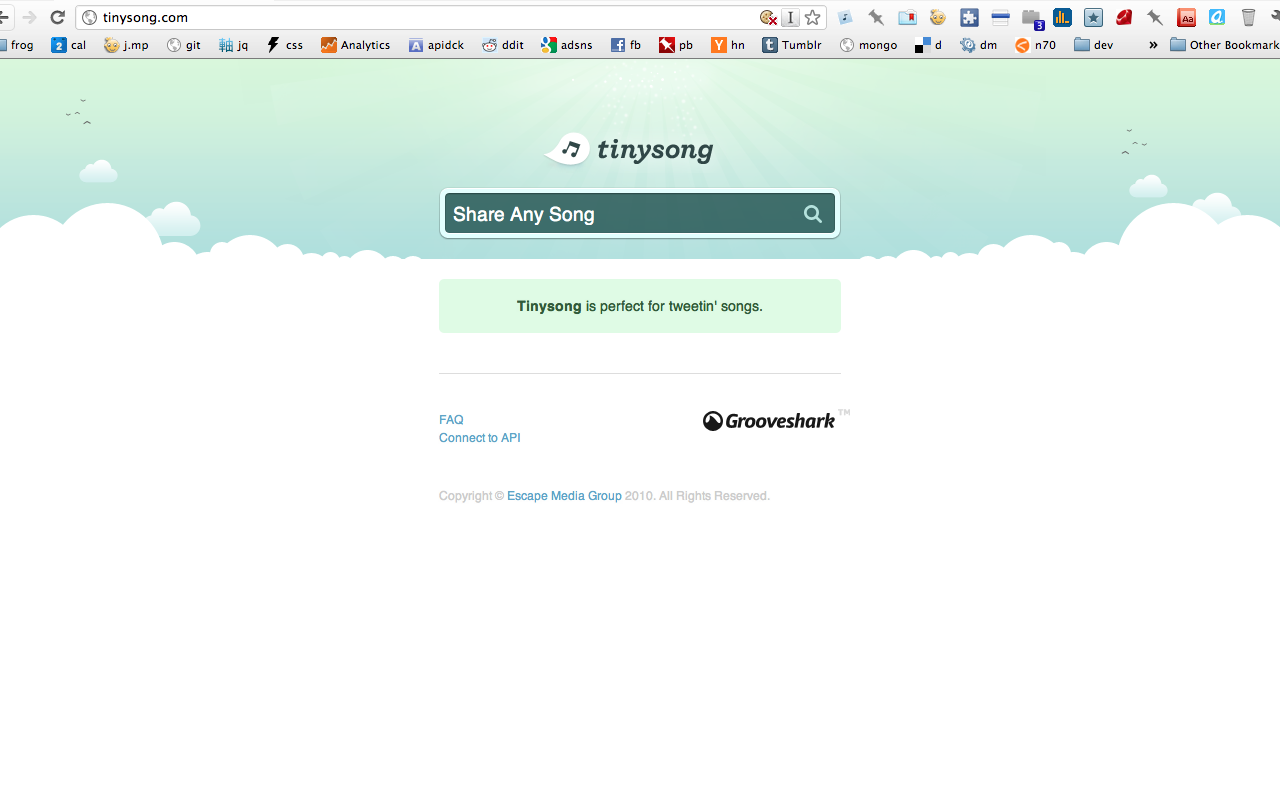The image size is (1280, 800).
Task: Click the music note extension icon
Action: coord(845,17)
